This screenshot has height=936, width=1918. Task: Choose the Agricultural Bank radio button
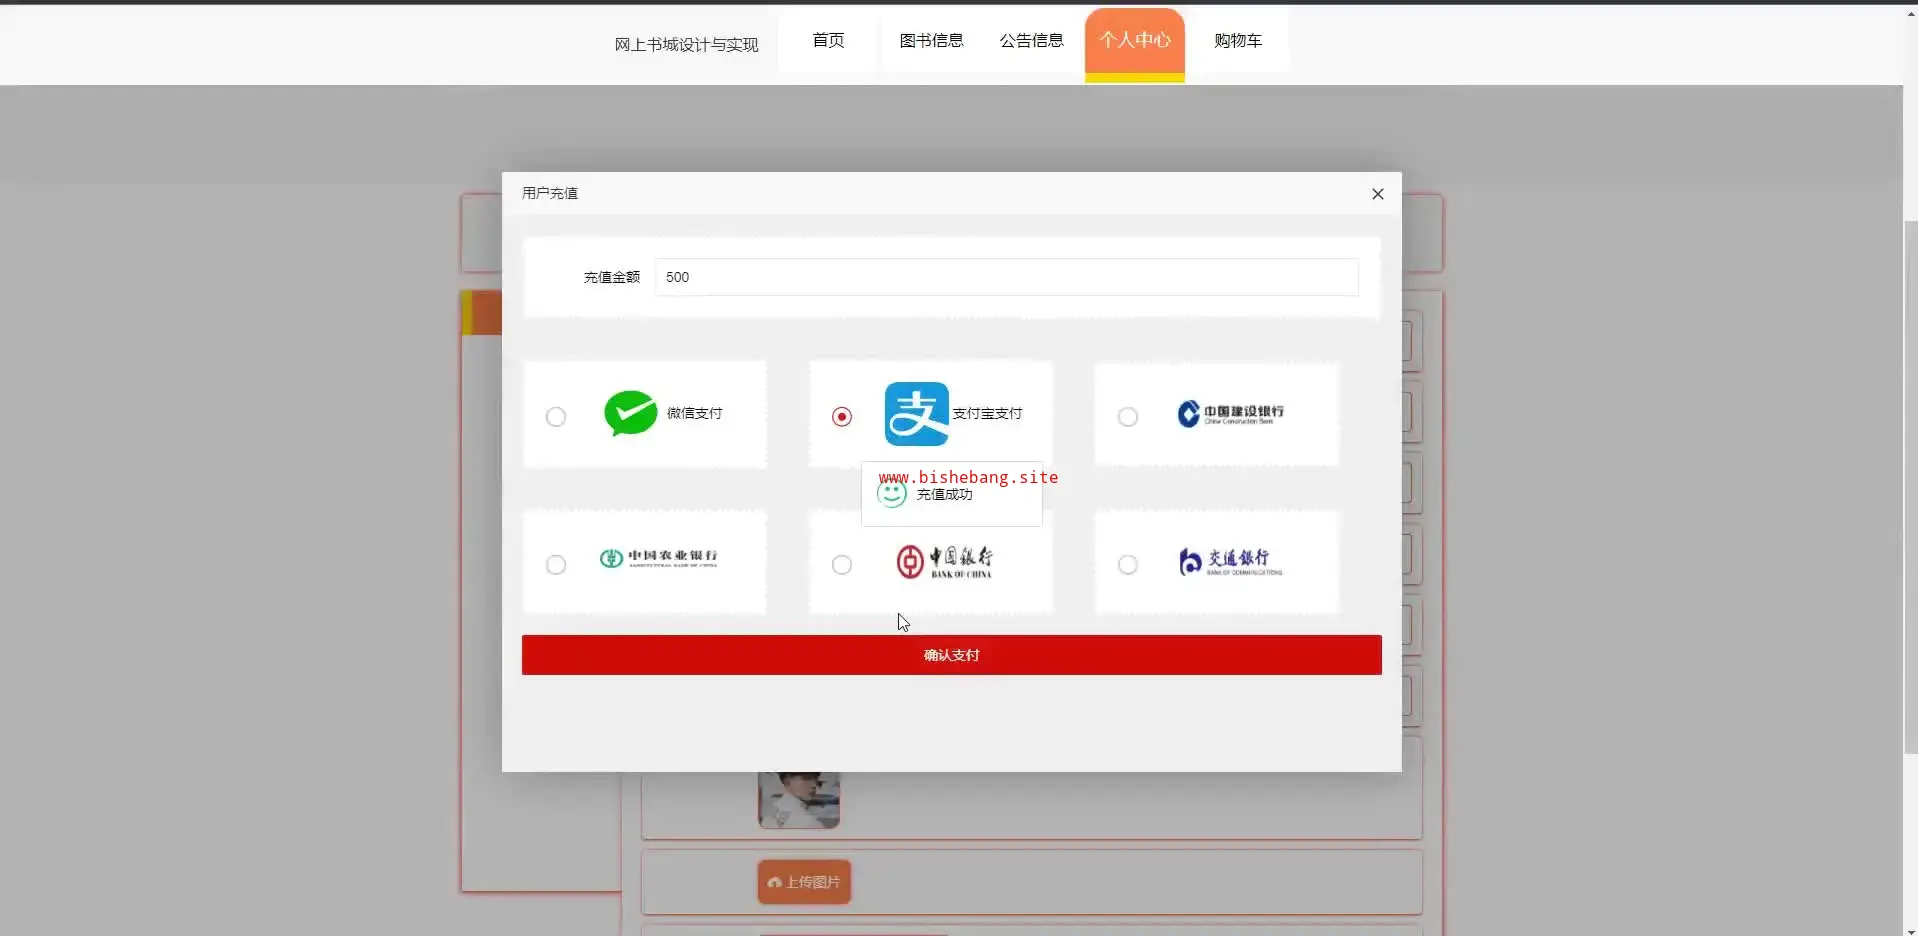coord(556,565)
